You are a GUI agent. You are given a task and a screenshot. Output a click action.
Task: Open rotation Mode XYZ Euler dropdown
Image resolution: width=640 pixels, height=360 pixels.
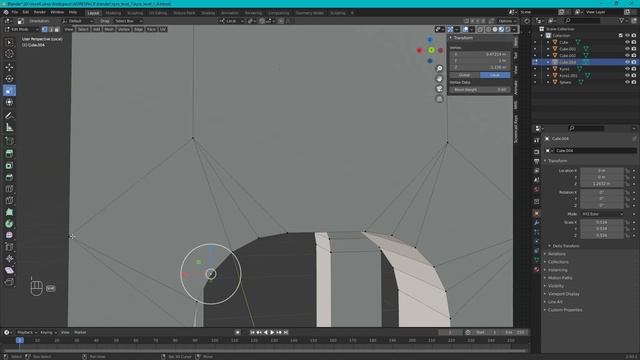(602, 214)
